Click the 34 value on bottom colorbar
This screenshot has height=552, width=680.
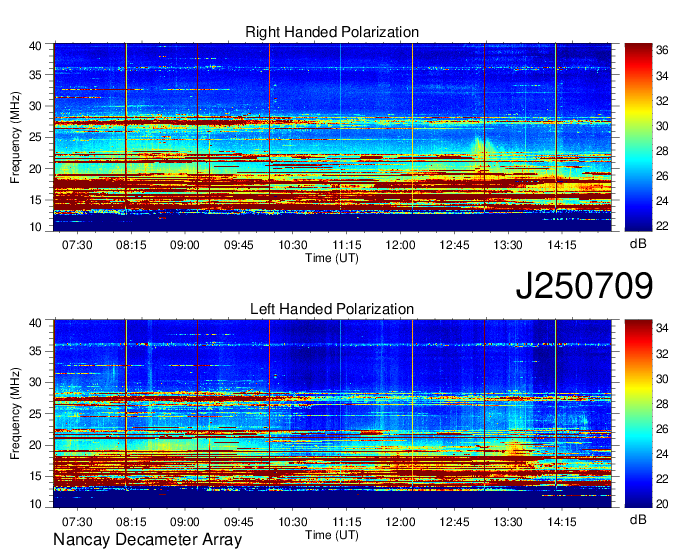click(x=662, y=328)
